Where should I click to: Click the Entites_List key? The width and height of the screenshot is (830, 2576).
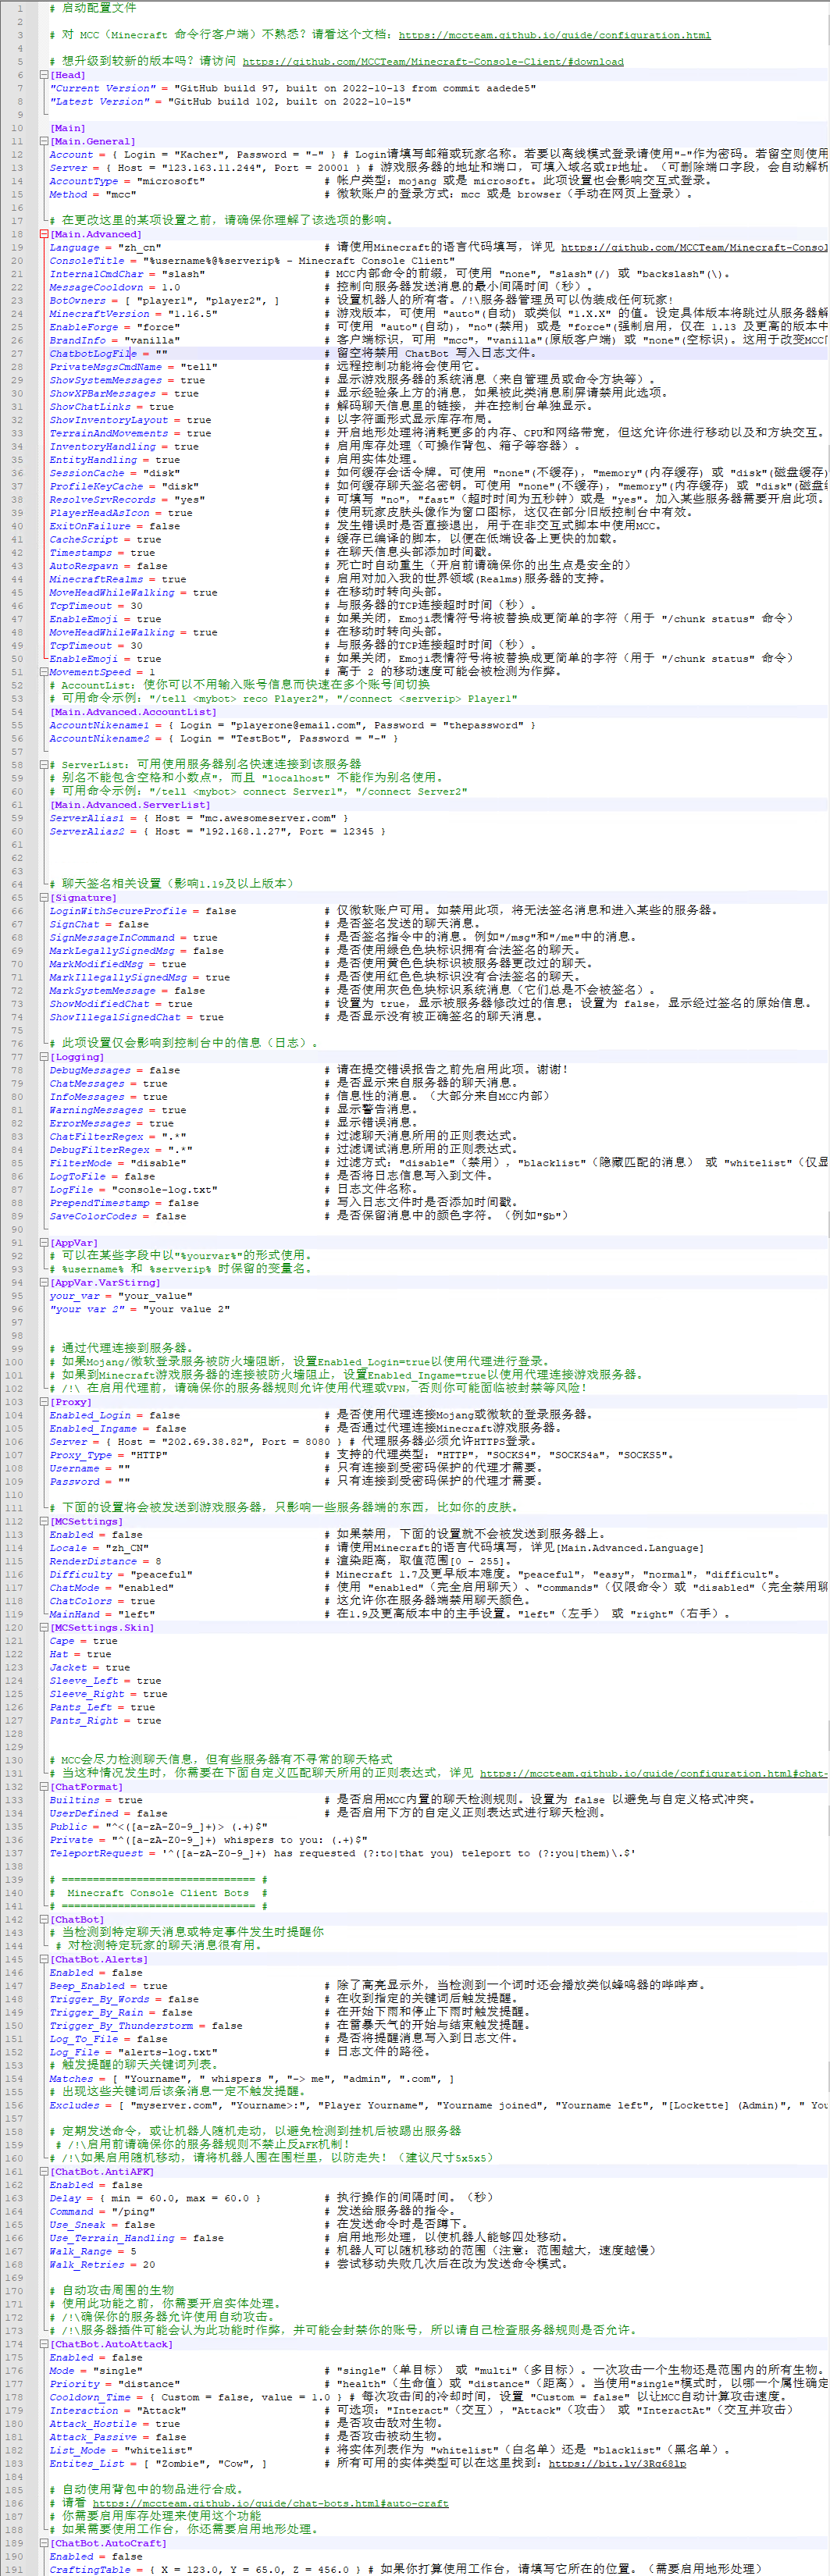tap(87, 2464)
